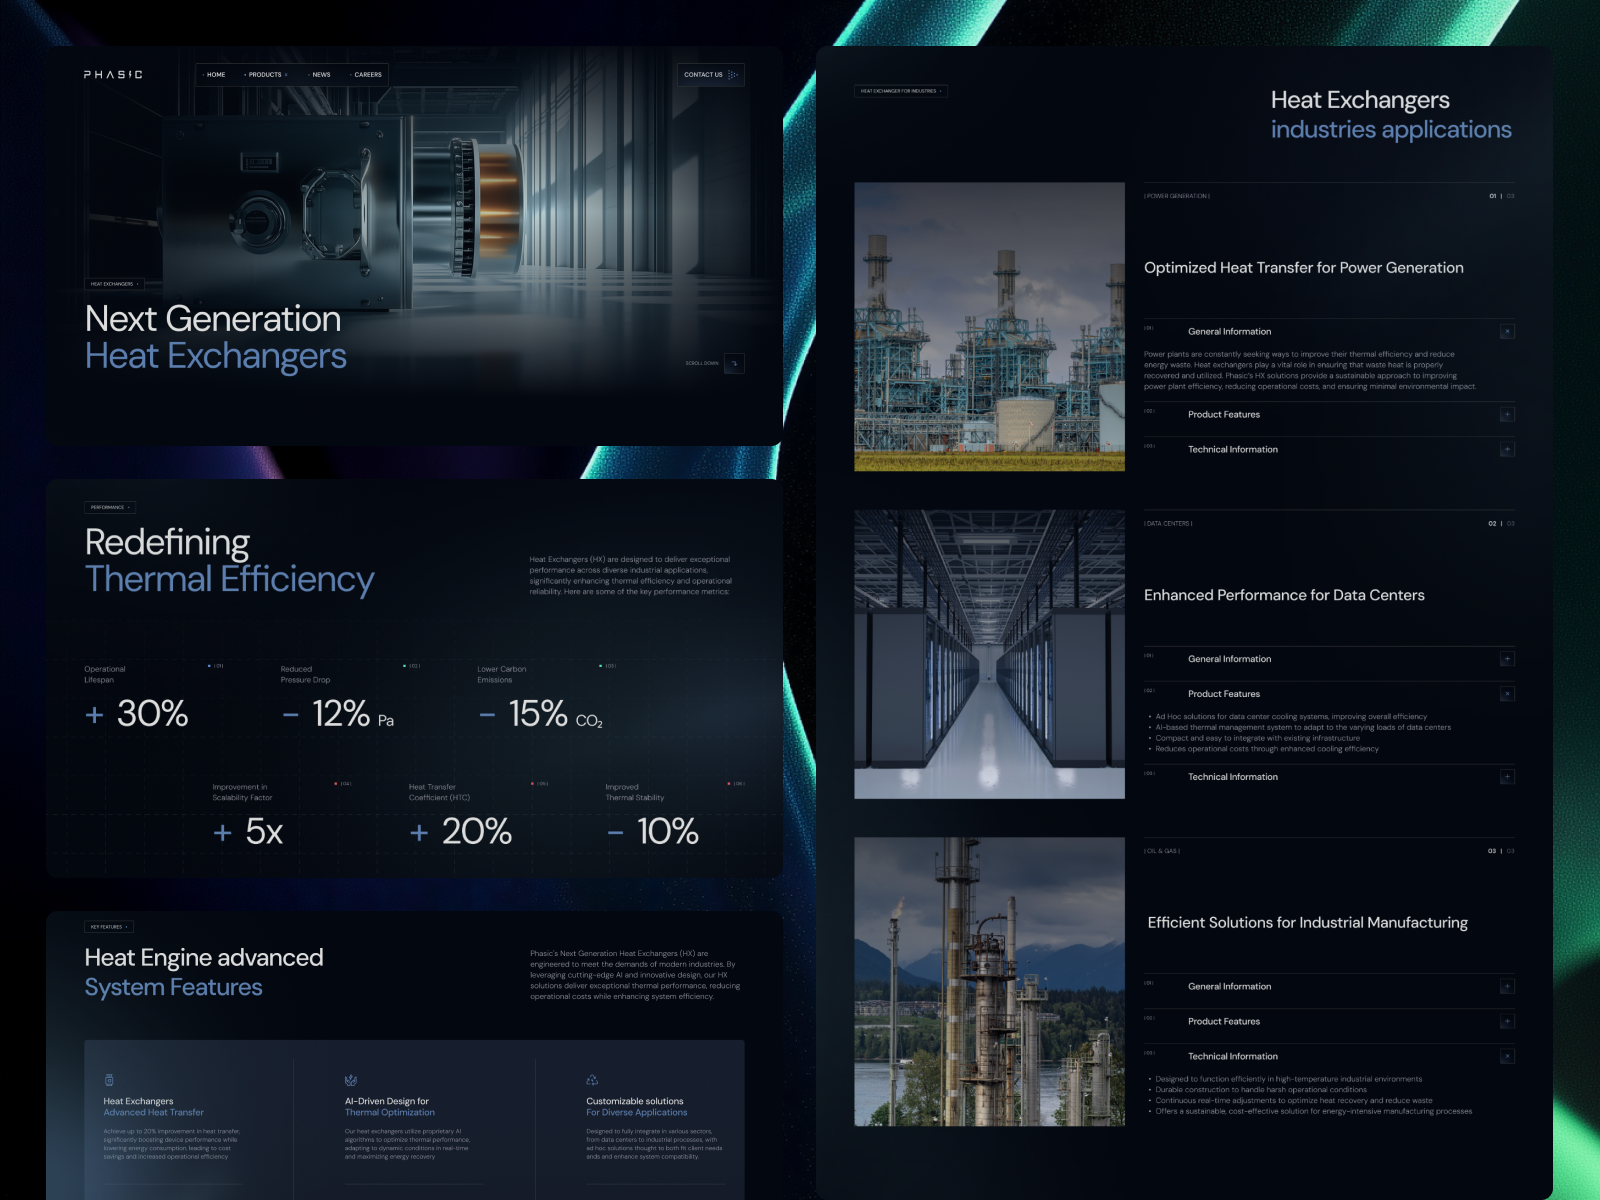Click the PERFORMANCE section tag
This screenshot has width=1600, height=1200.
pos(110,507)
